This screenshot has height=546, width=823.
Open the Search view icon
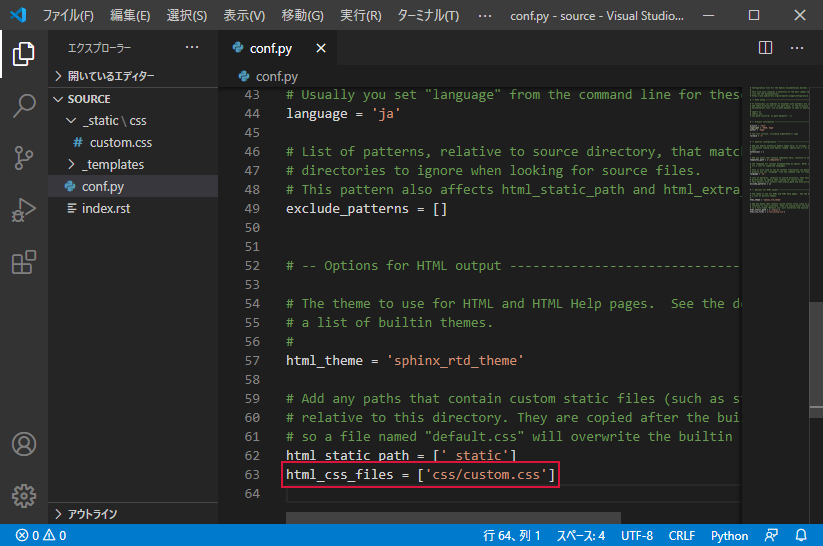coord(24,106)
